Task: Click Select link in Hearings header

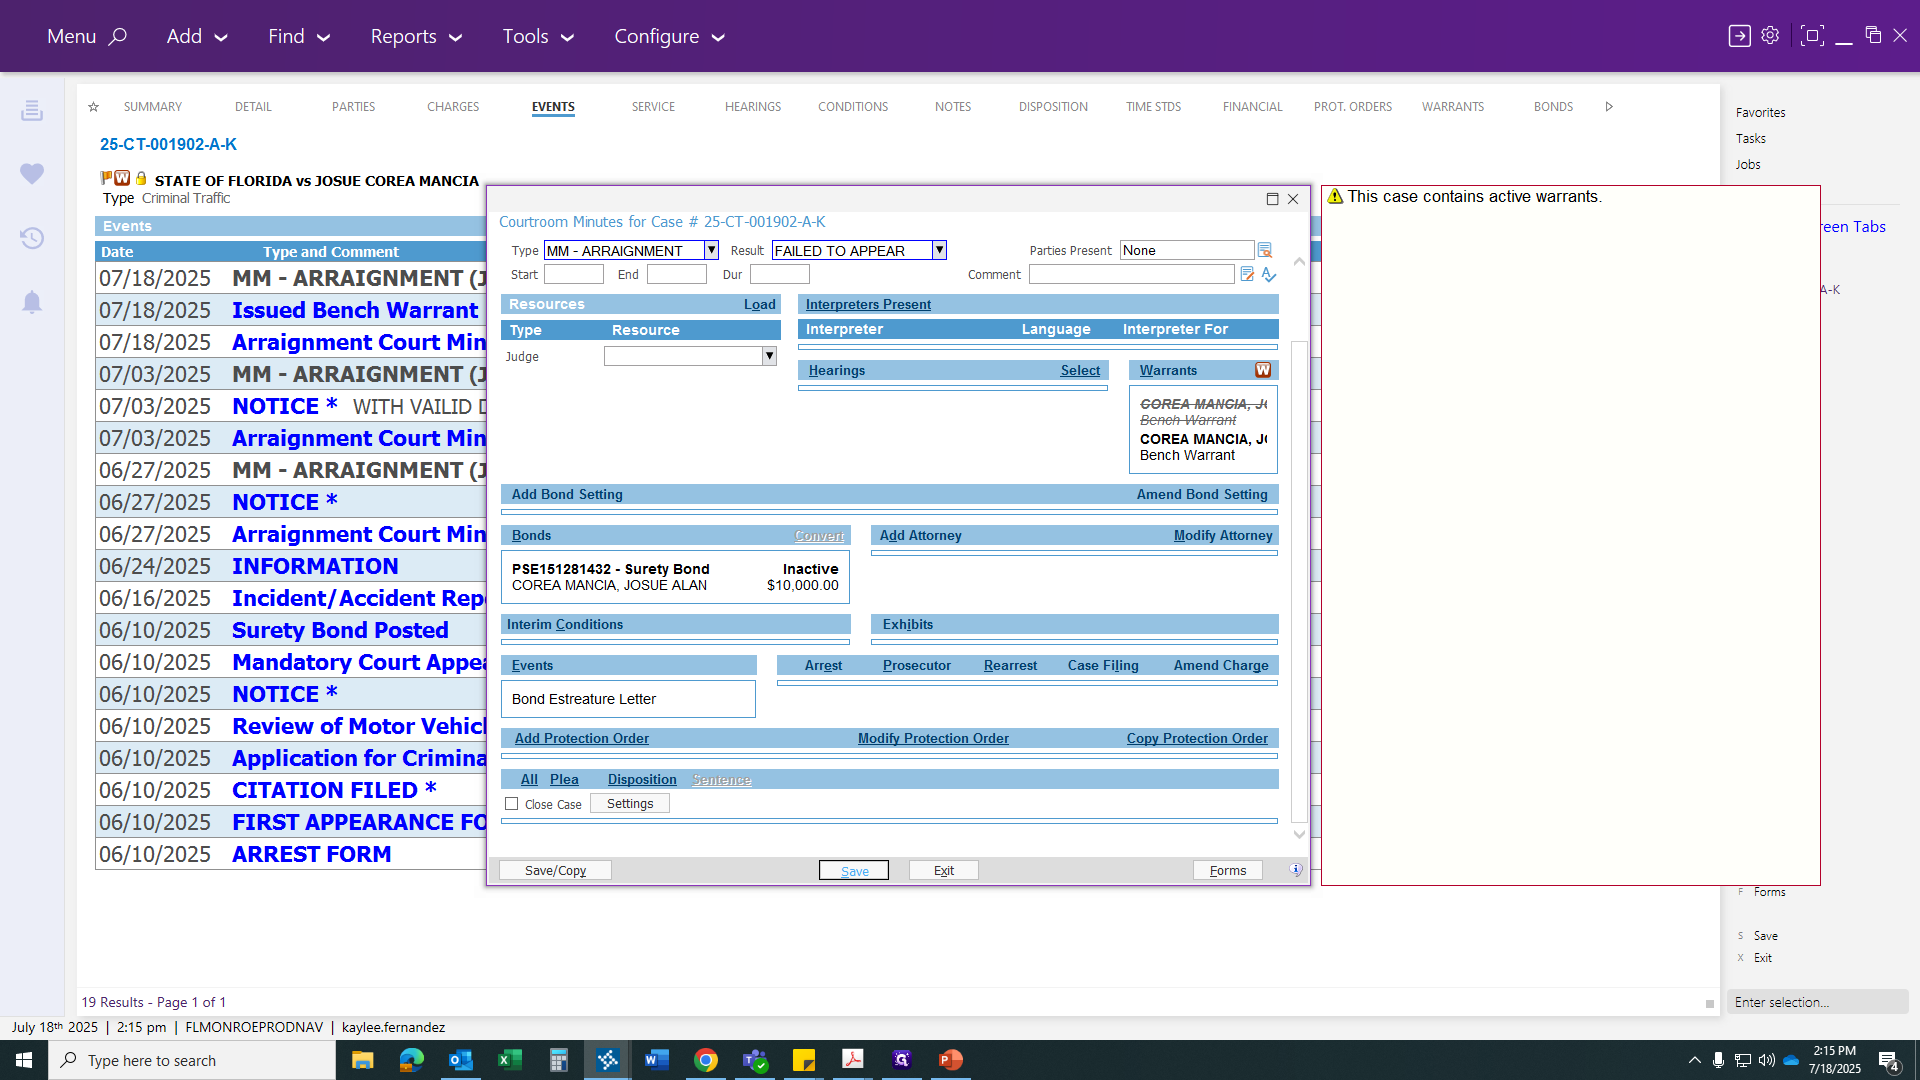Action: pos(1080,371)
